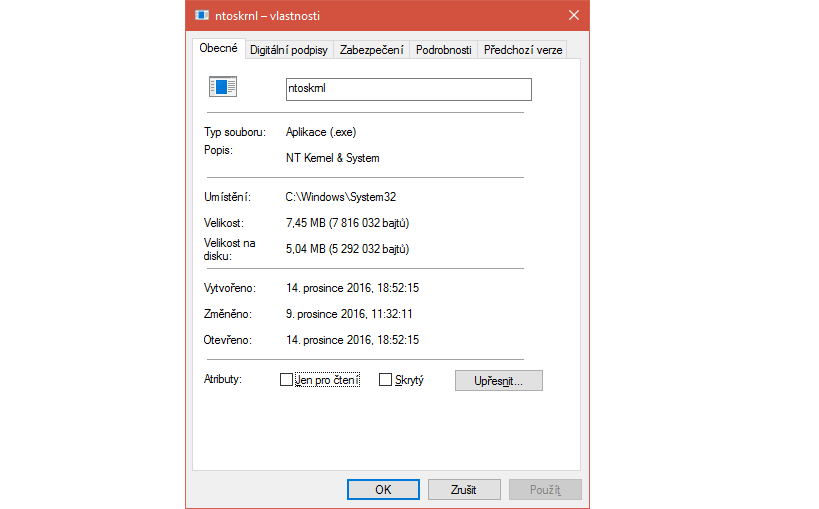Click the window title 'ntoskrnl – vlastnosti'
This screenshot has height=509, width=819.
click(x=267, y=16)
